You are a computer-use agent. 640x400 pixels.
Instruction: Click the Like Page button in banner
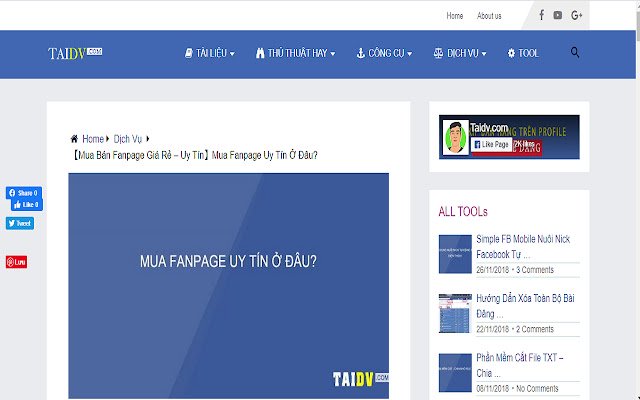(491, 144)
